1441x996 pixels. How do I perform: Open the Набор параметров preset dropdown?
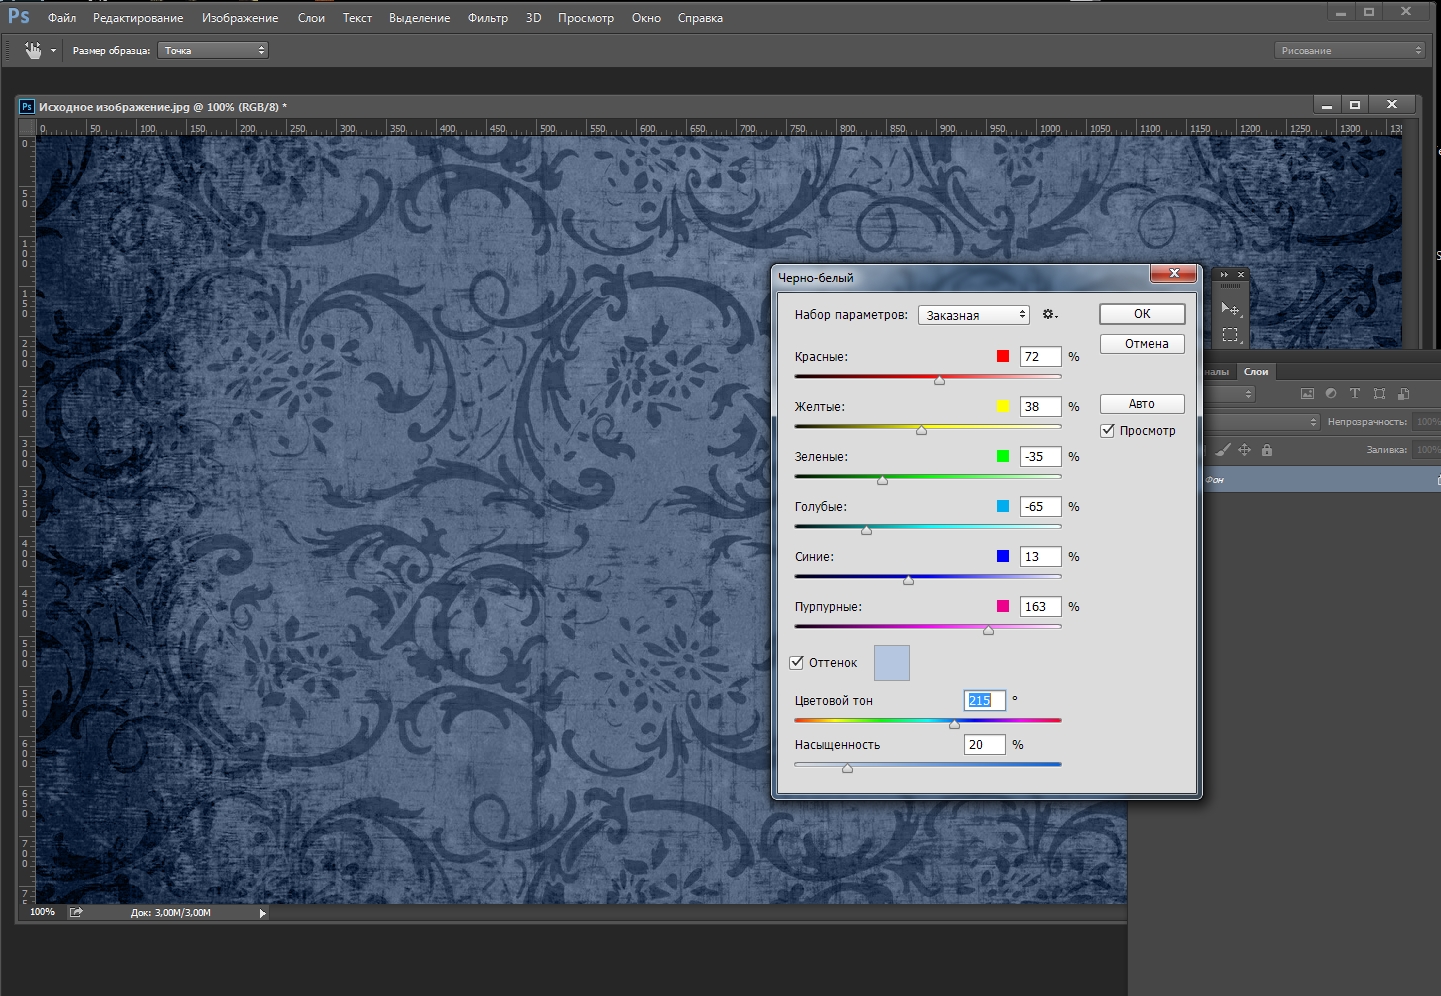pyautogui.click(x=974, y=315)
